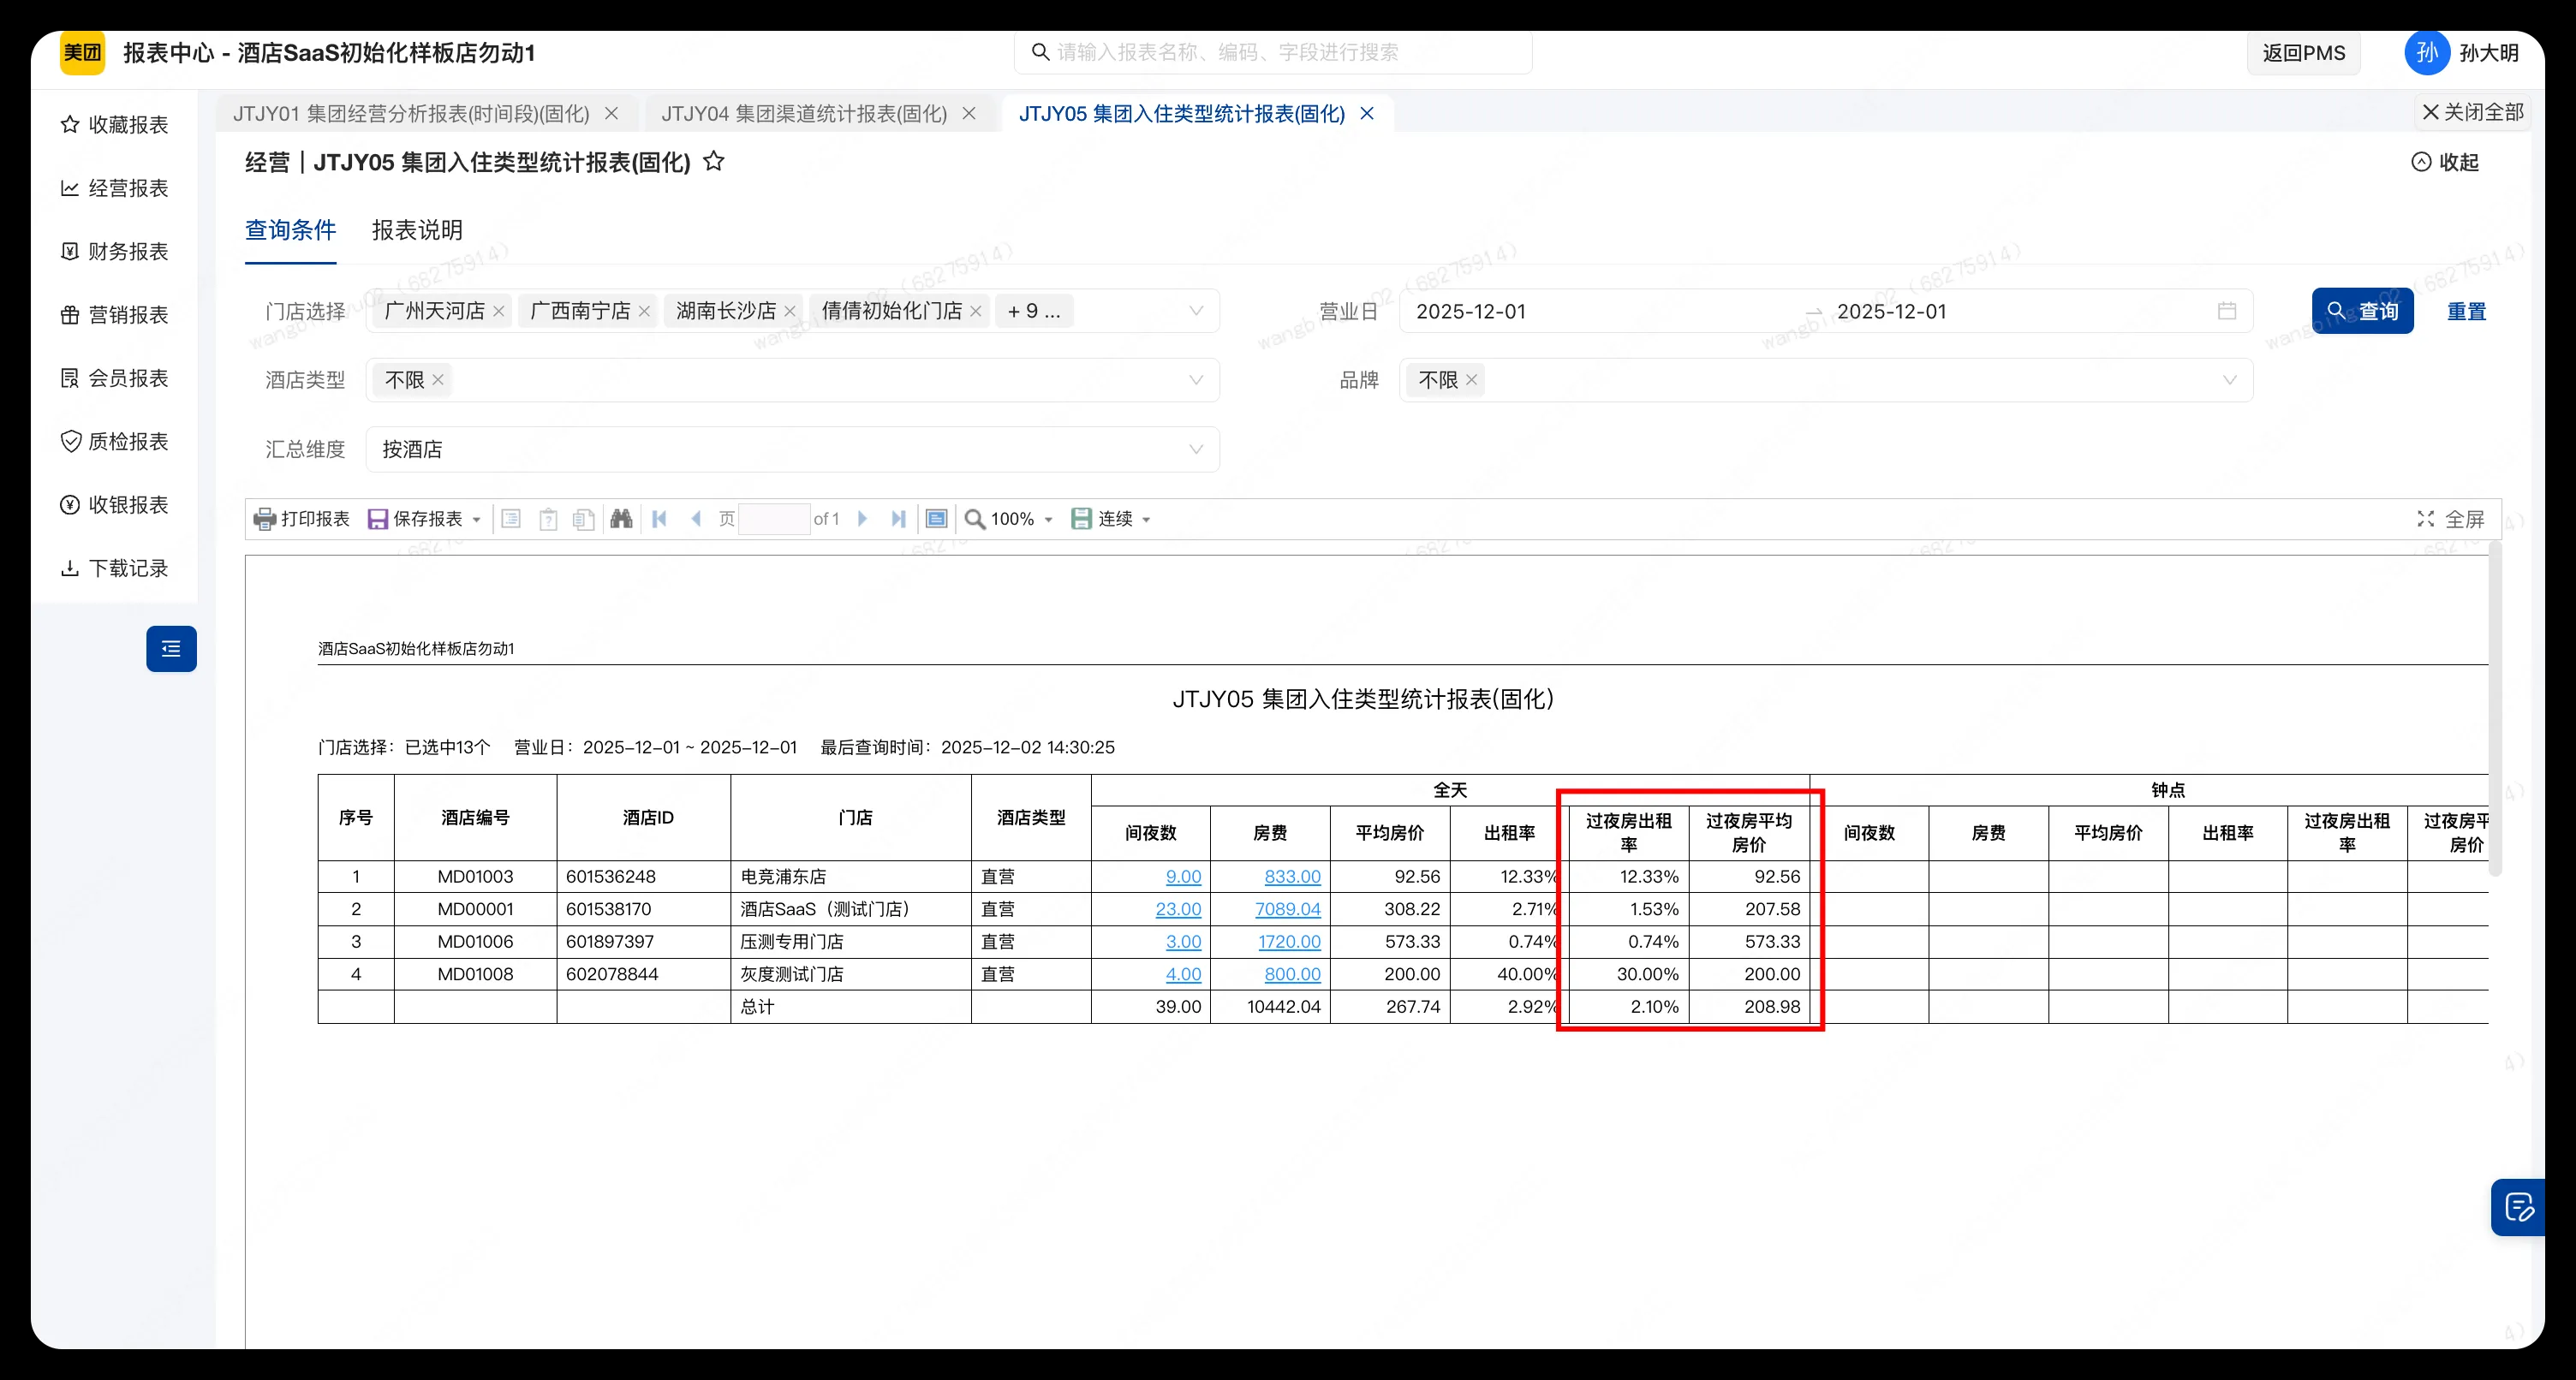Click the find (binoculars) icon in the toolbar
This screenshot has height=1380, width=2576.
point(621,518)
